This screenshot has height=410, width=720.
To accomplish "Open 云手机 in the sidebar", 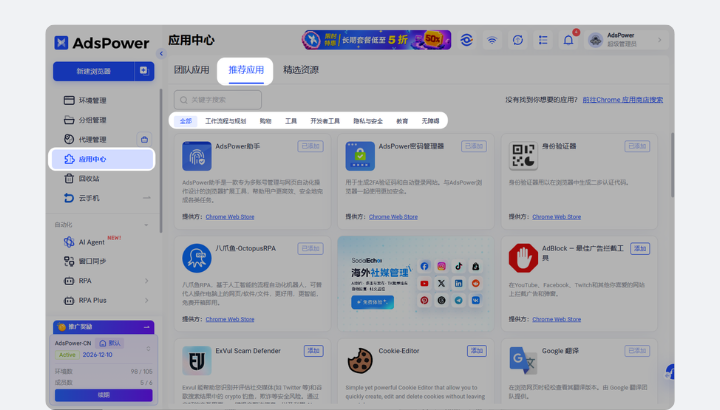I will pyautogui.click(x=89, y=198).
